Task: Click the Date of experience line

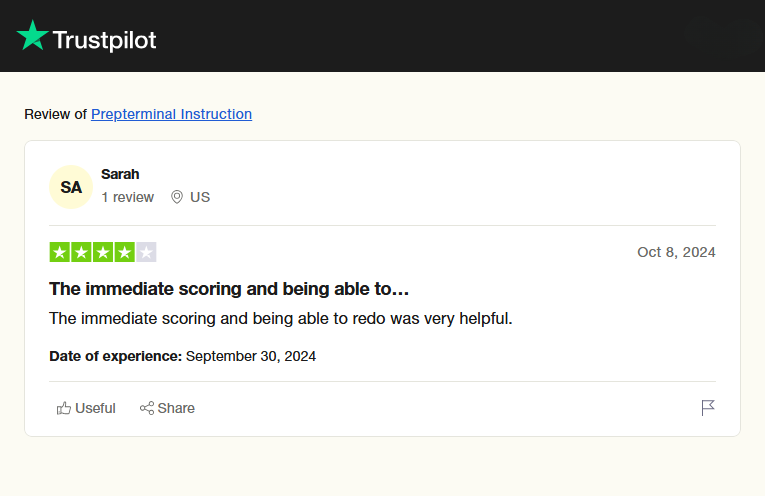Action: pyautogui.click(x=182, y=356)
